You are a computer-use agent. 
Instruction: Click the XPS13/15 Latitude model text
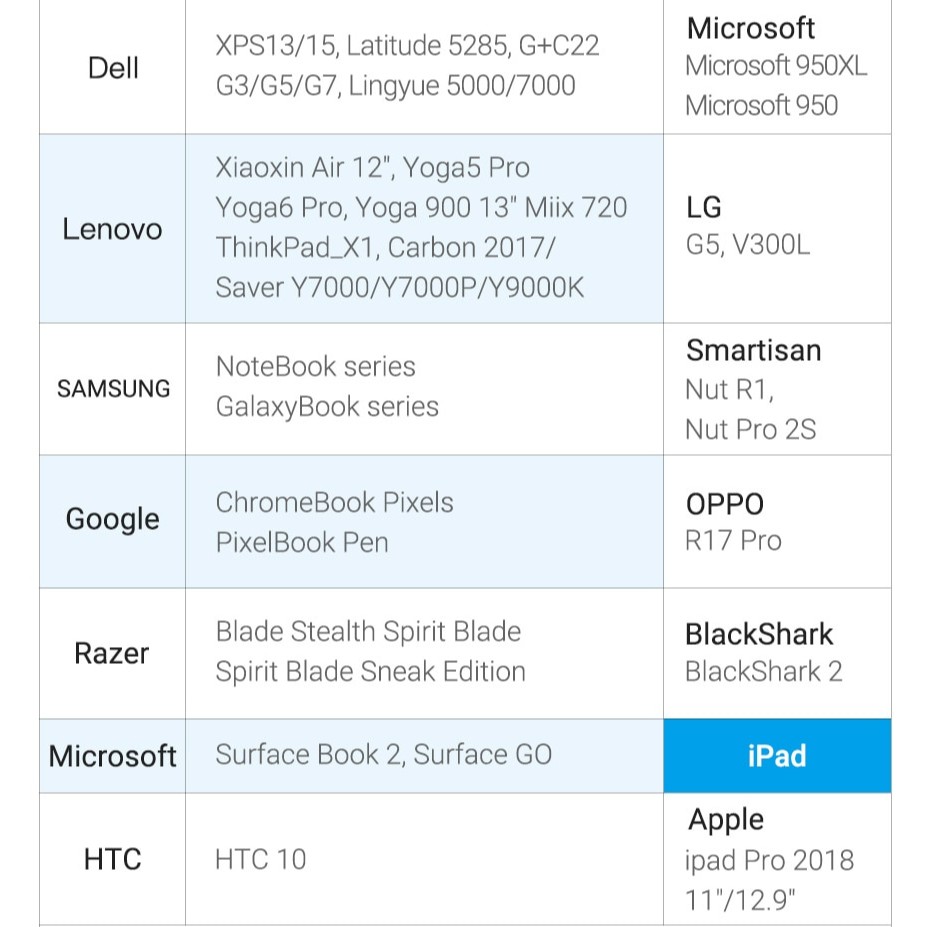click(x=407, y=46)
